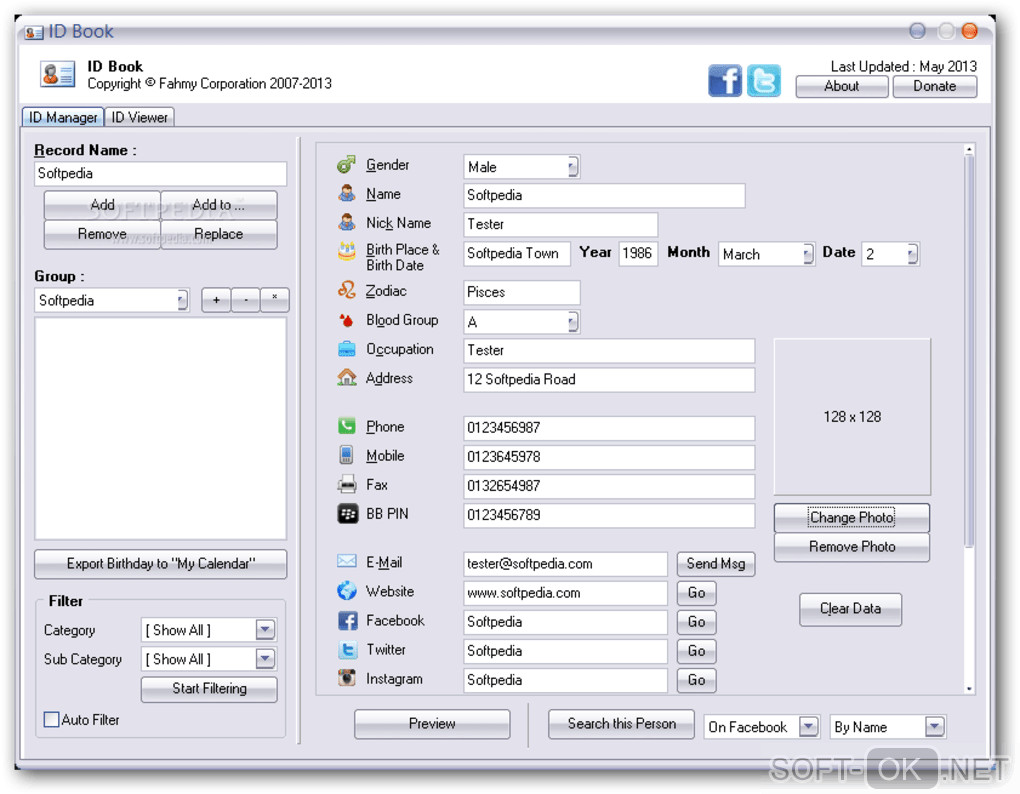Viewport: 1020px width, 794px height.
Task: Click the Remove Photo button
Action: point(852,547)
